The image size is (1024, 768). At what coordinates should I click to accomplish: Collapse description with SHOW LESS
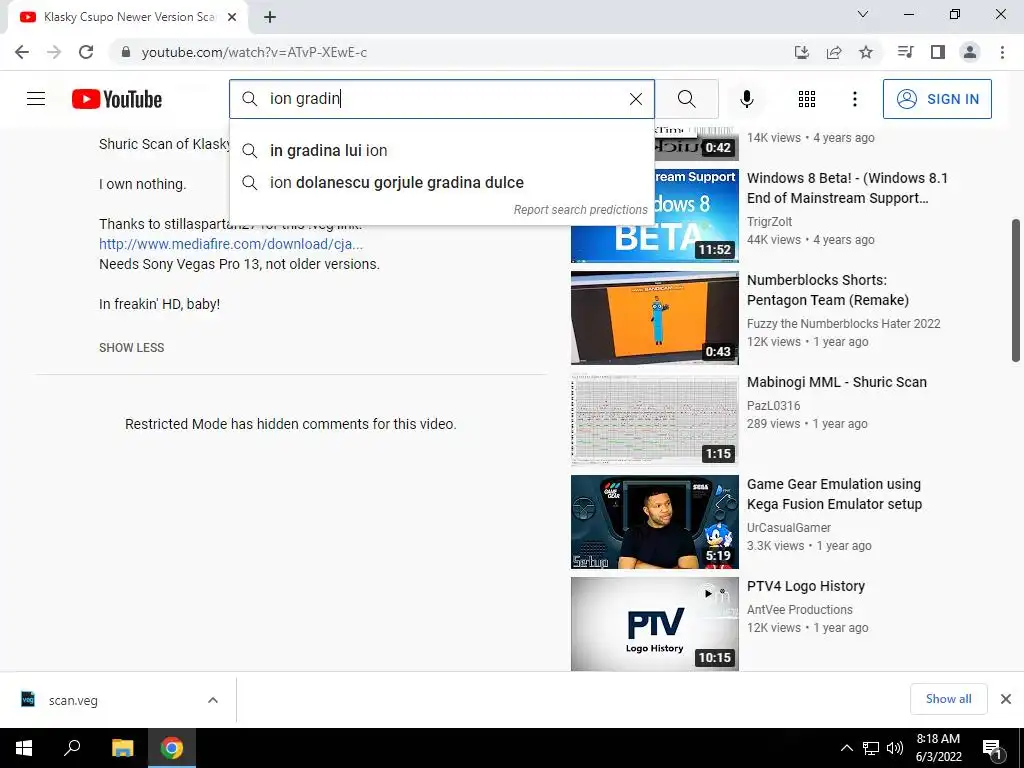(131, 347)
